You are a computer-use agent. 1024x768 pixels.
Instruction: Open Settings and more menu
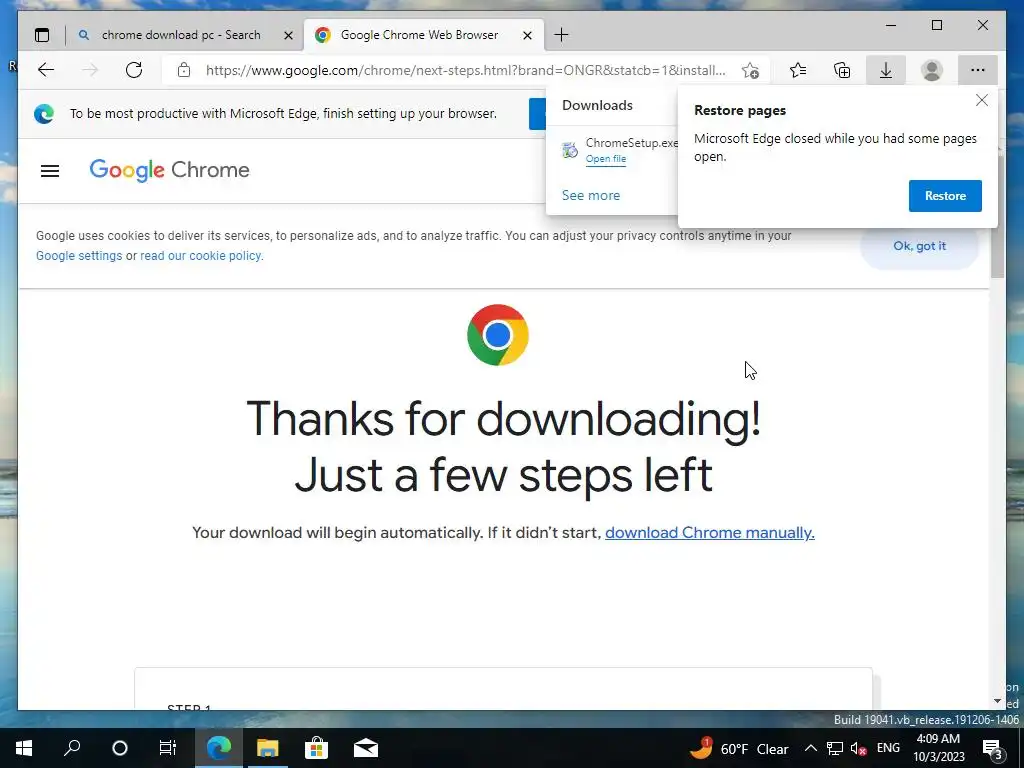[x=978, y=70]
